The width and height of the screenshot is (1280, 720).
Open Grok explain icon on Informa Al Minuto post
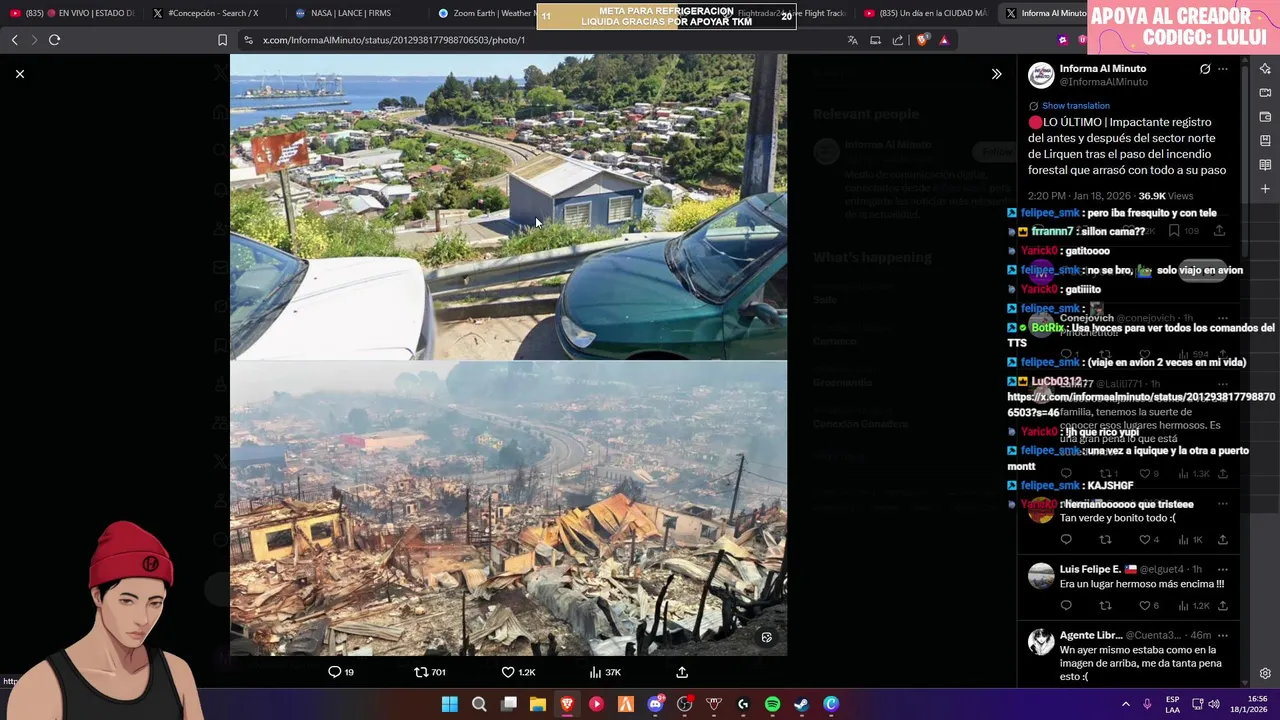[x=1205, y=69]
